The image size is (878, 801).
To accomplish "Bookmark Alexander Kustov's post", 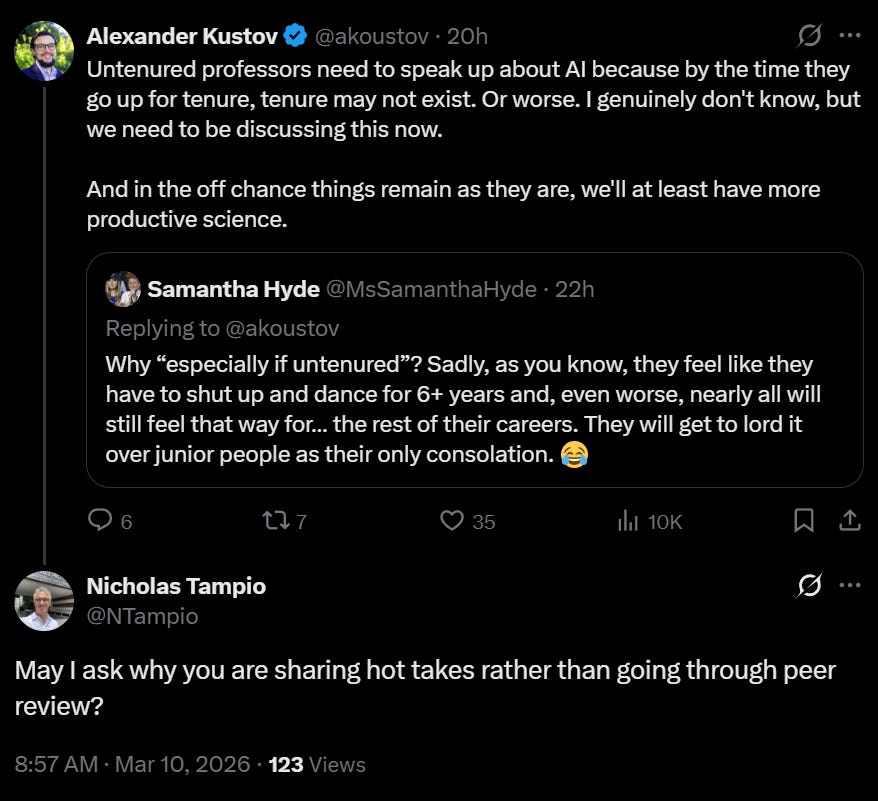I will click(x=804, y=520).
